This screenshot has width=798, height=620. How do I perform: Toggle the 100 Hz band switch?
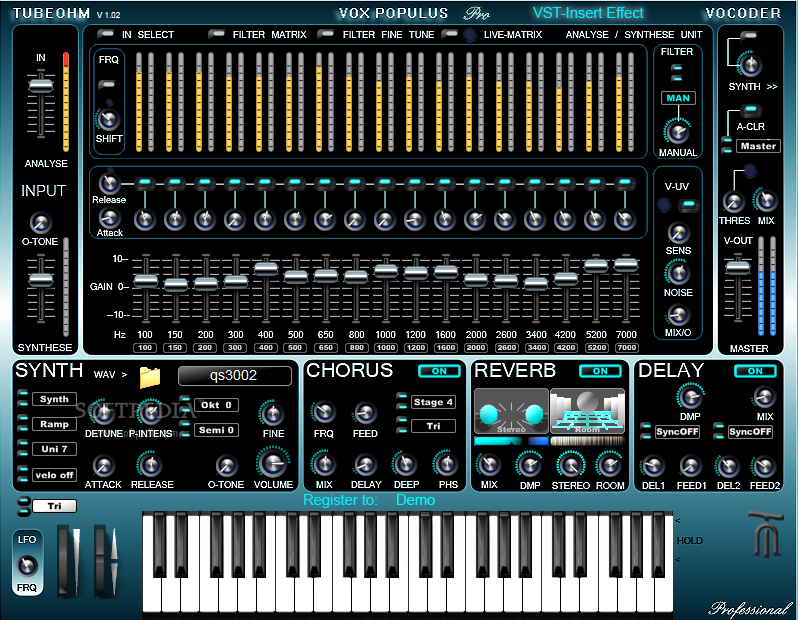click(145, 182)
